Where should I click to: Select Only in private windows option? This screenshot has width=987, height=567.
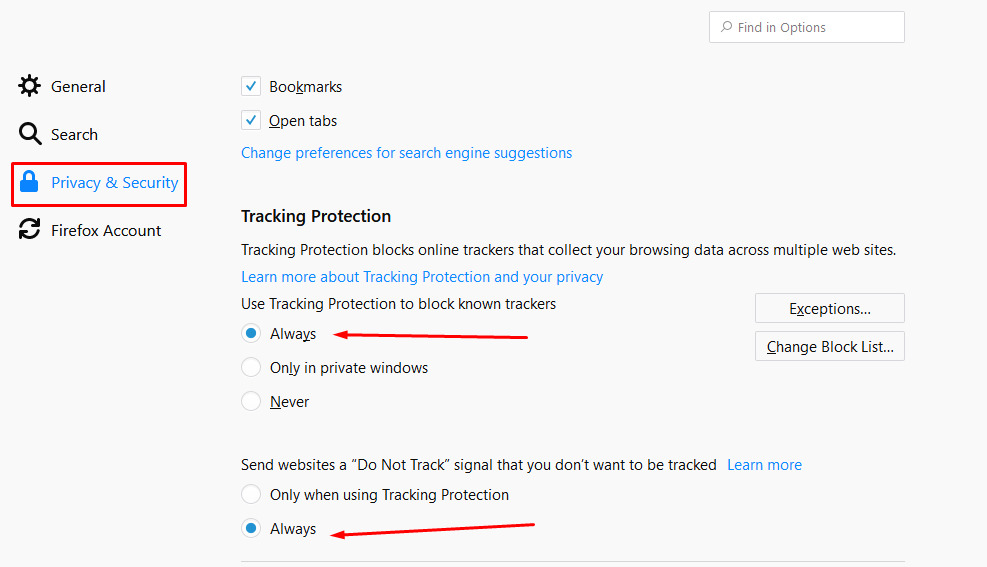click(x=251, y=367)
